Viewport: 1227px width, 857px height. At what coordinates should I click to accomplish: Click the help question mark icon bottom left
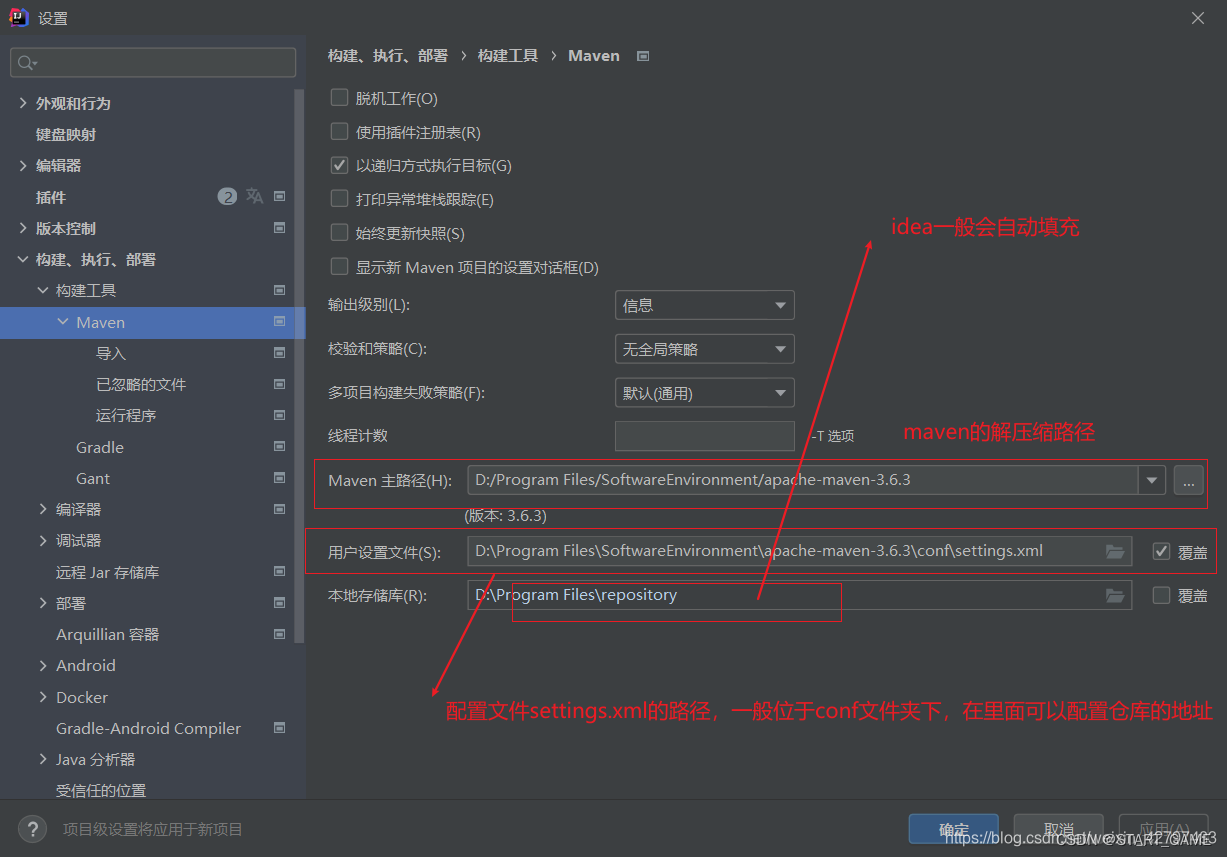click(x=33, y=828)
